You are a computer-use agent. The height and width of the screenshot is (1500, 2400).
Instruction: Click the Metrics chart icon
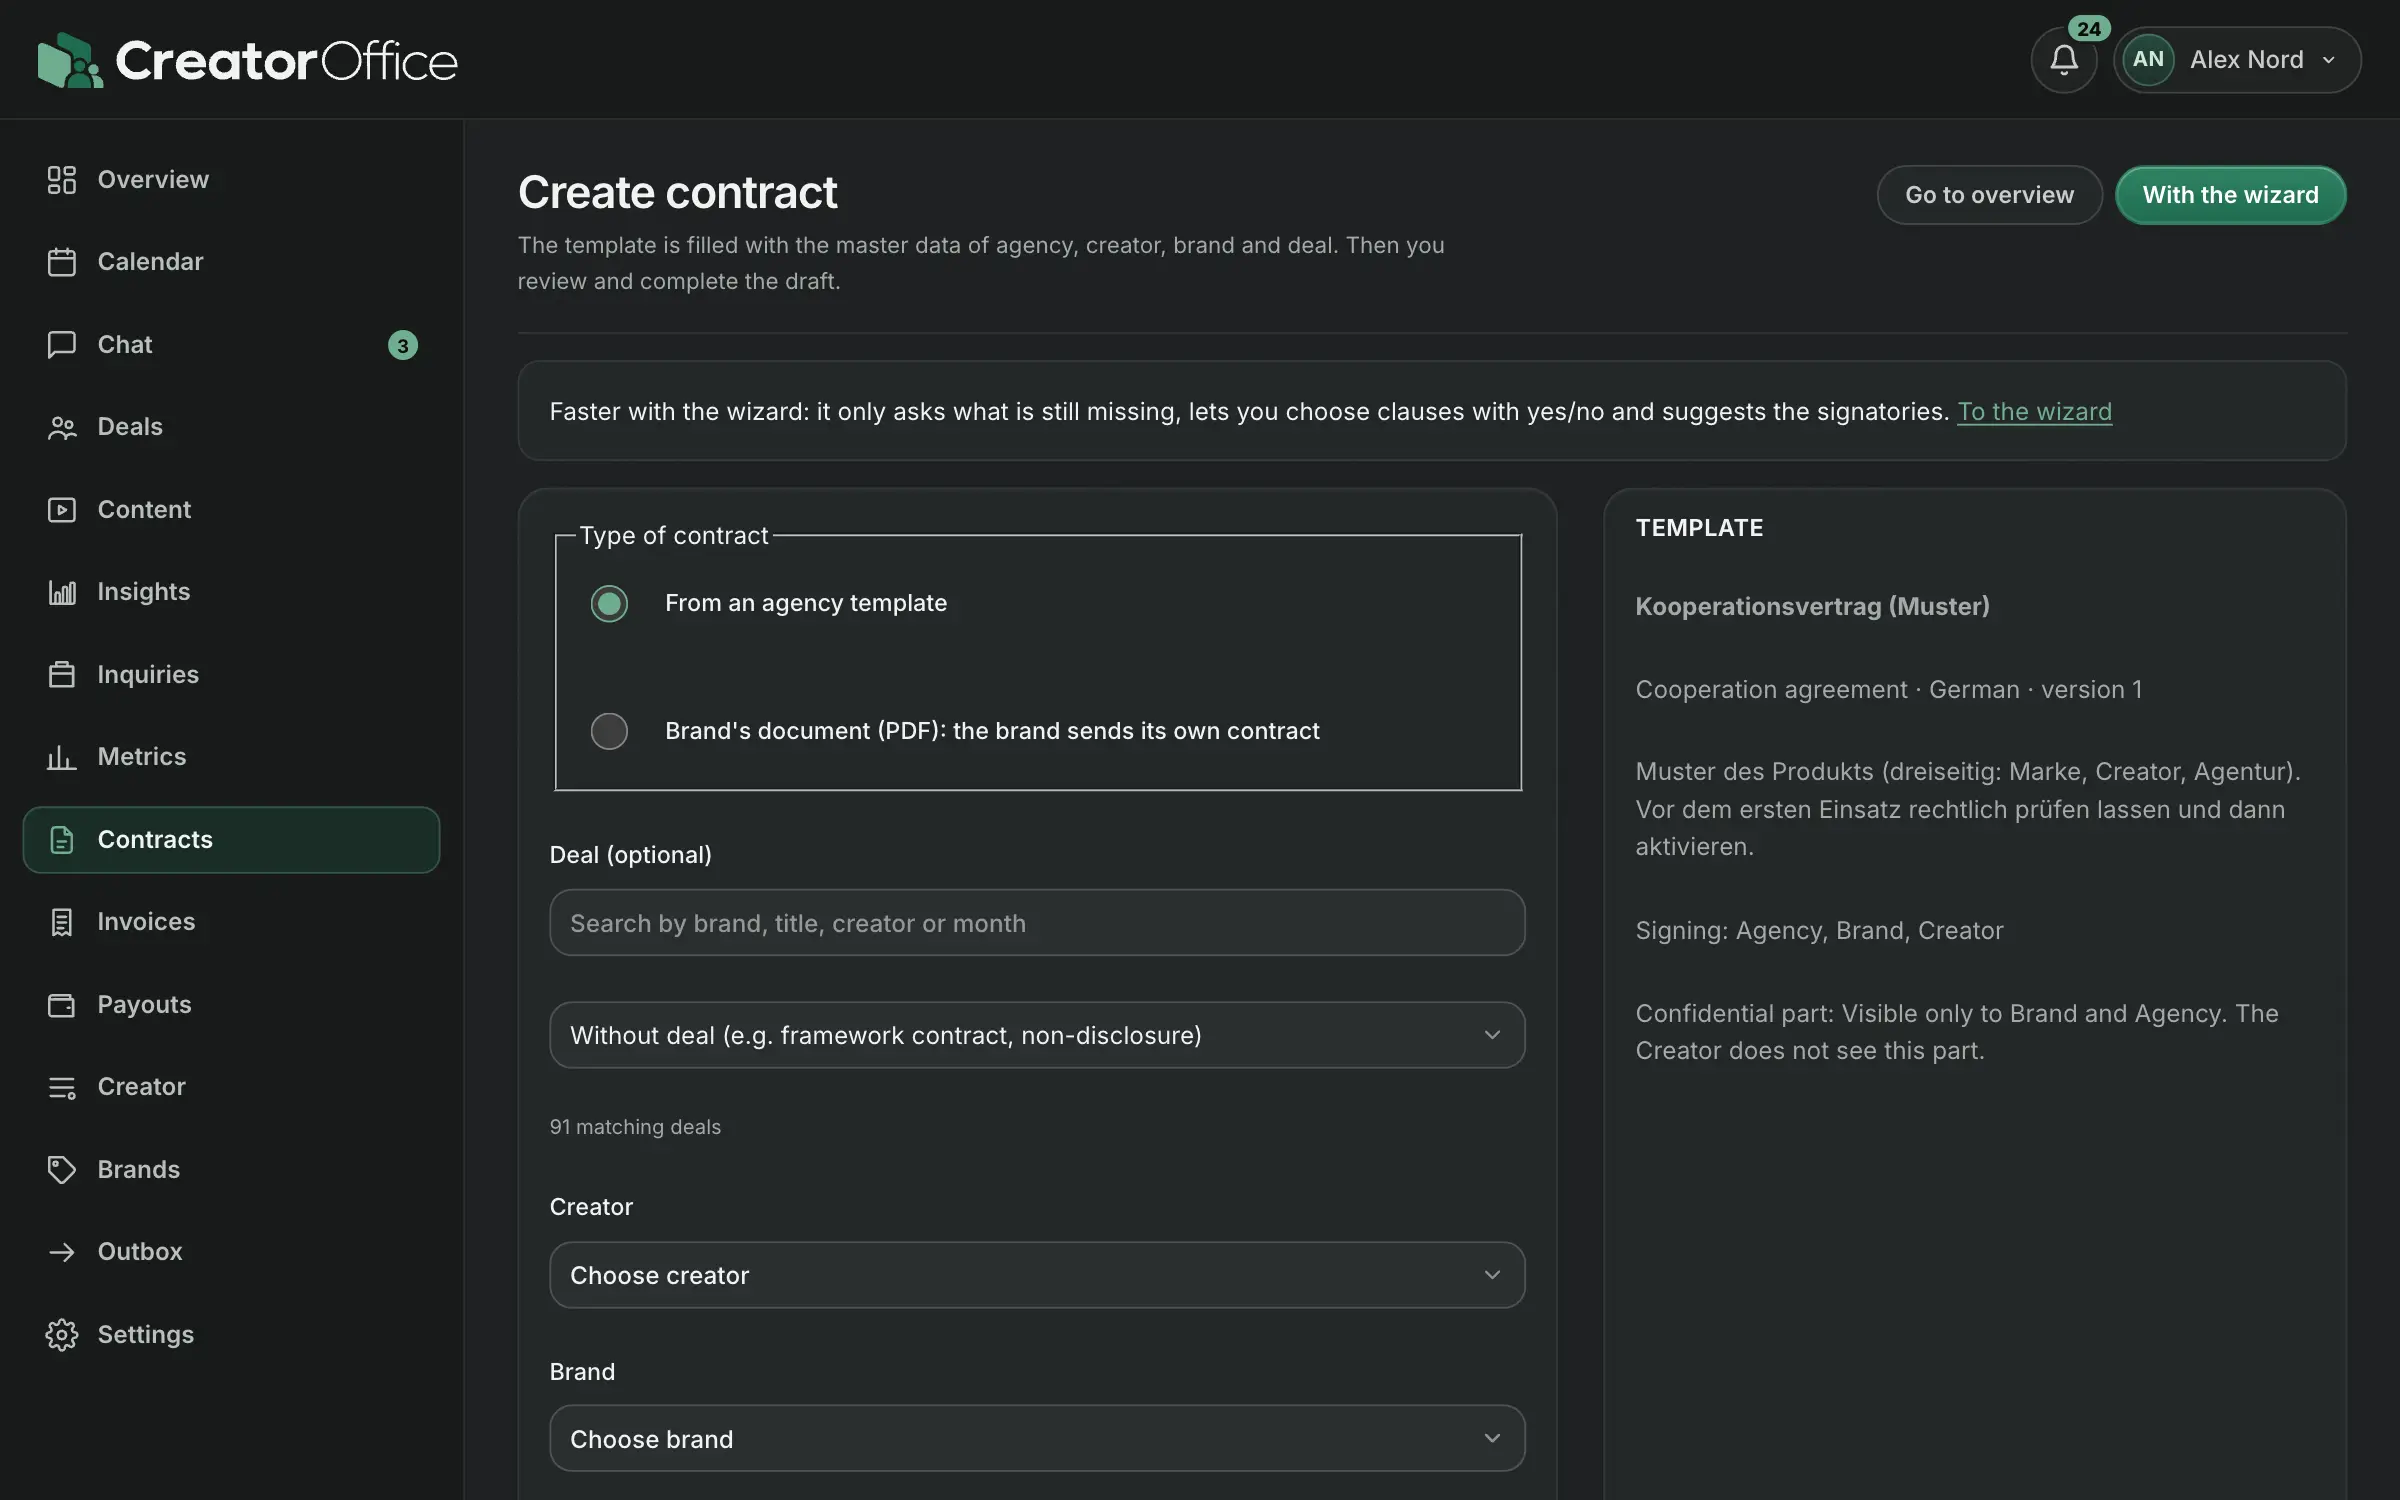point(62,757)
